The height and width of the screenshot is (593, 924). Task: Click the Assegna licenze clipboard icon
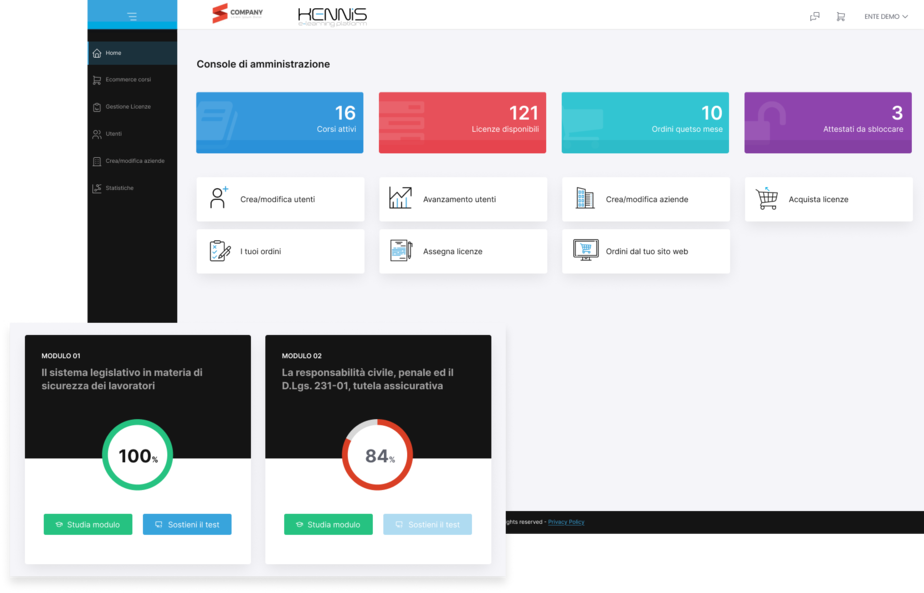(x=400, y=251)
